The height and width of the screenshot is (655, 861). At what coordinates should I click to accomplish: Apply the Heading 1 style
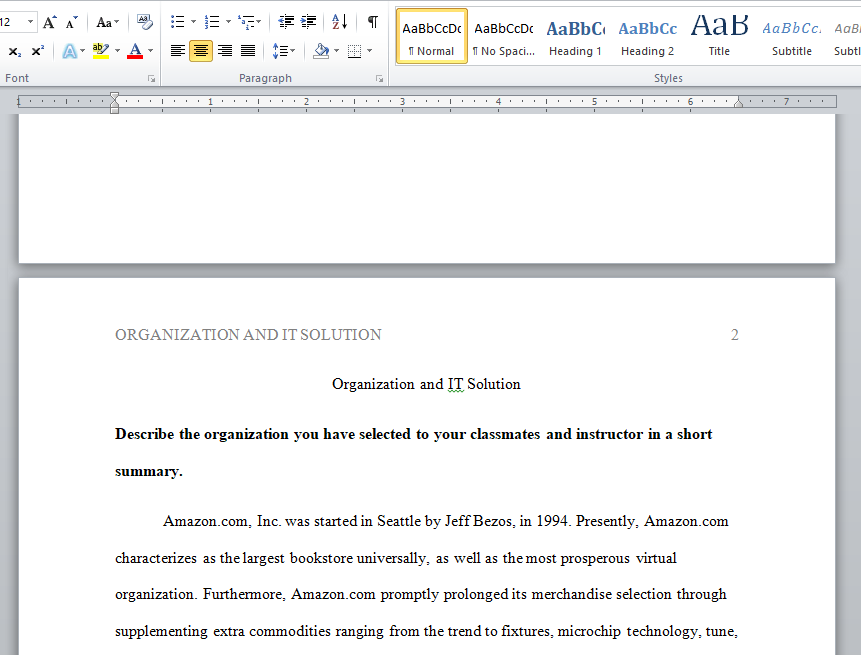[575, 37]
